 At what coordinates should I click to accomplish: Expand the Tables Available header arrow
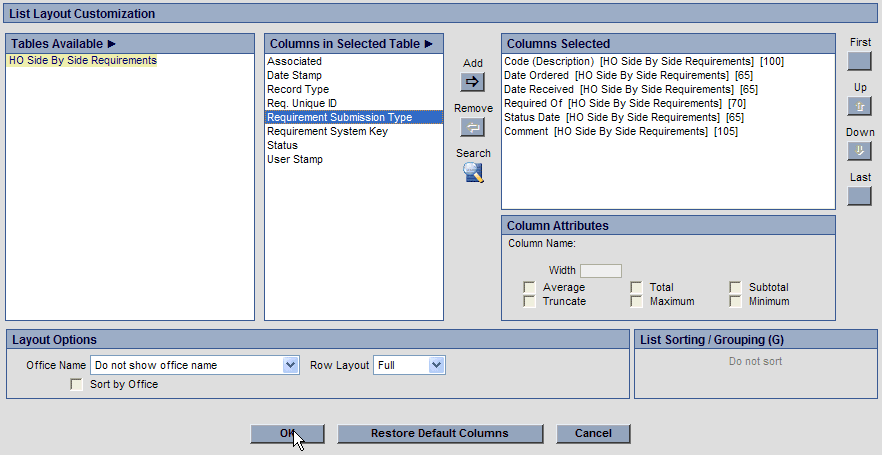coord(112,44)
